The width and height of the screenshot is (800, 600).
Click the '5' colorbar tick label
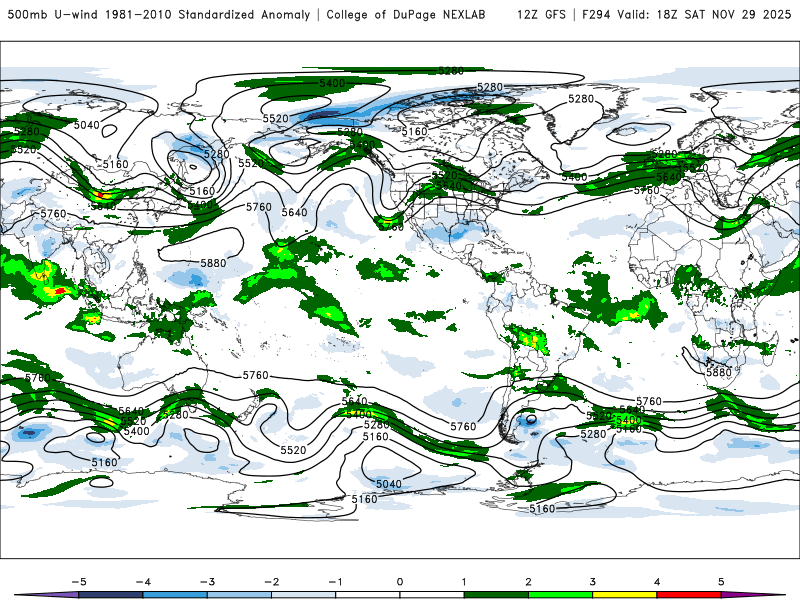pos(721,582)
